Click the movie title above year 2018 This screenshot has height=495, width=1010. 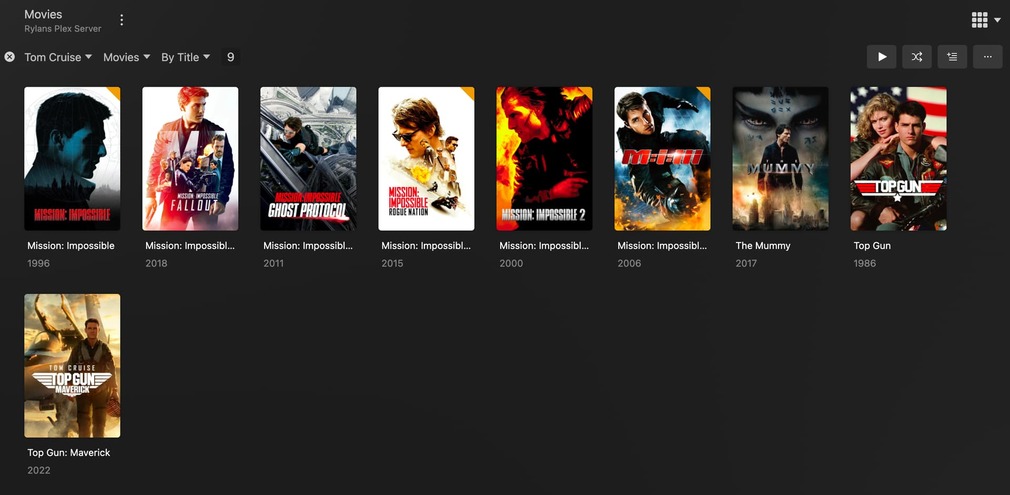pyautogui.click(x=190, y=246)
